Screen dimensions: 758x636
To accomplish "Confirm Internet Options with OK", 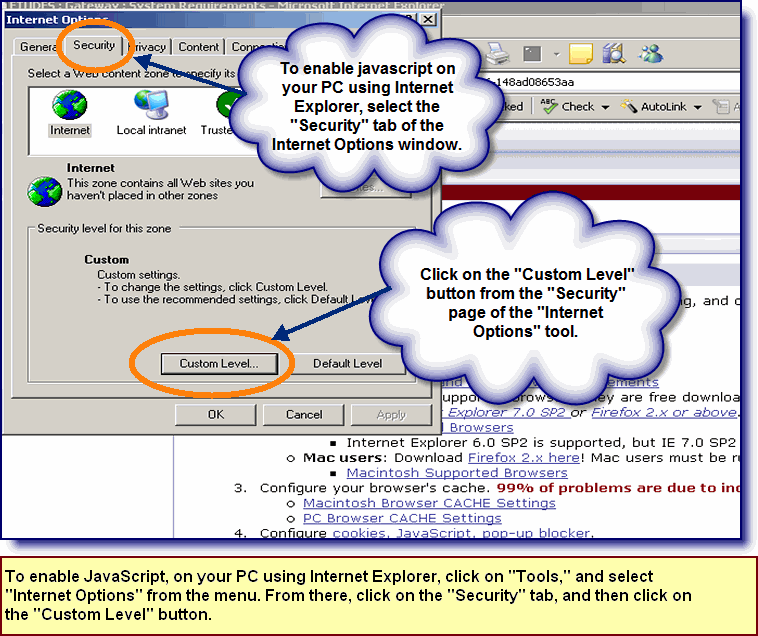I will (x=216, y=415).
